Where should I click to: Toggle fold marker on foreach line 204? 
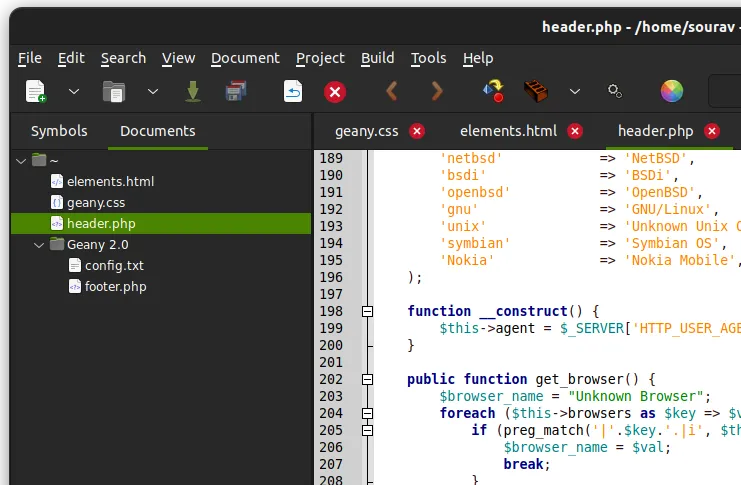click(x=367, y=414)
